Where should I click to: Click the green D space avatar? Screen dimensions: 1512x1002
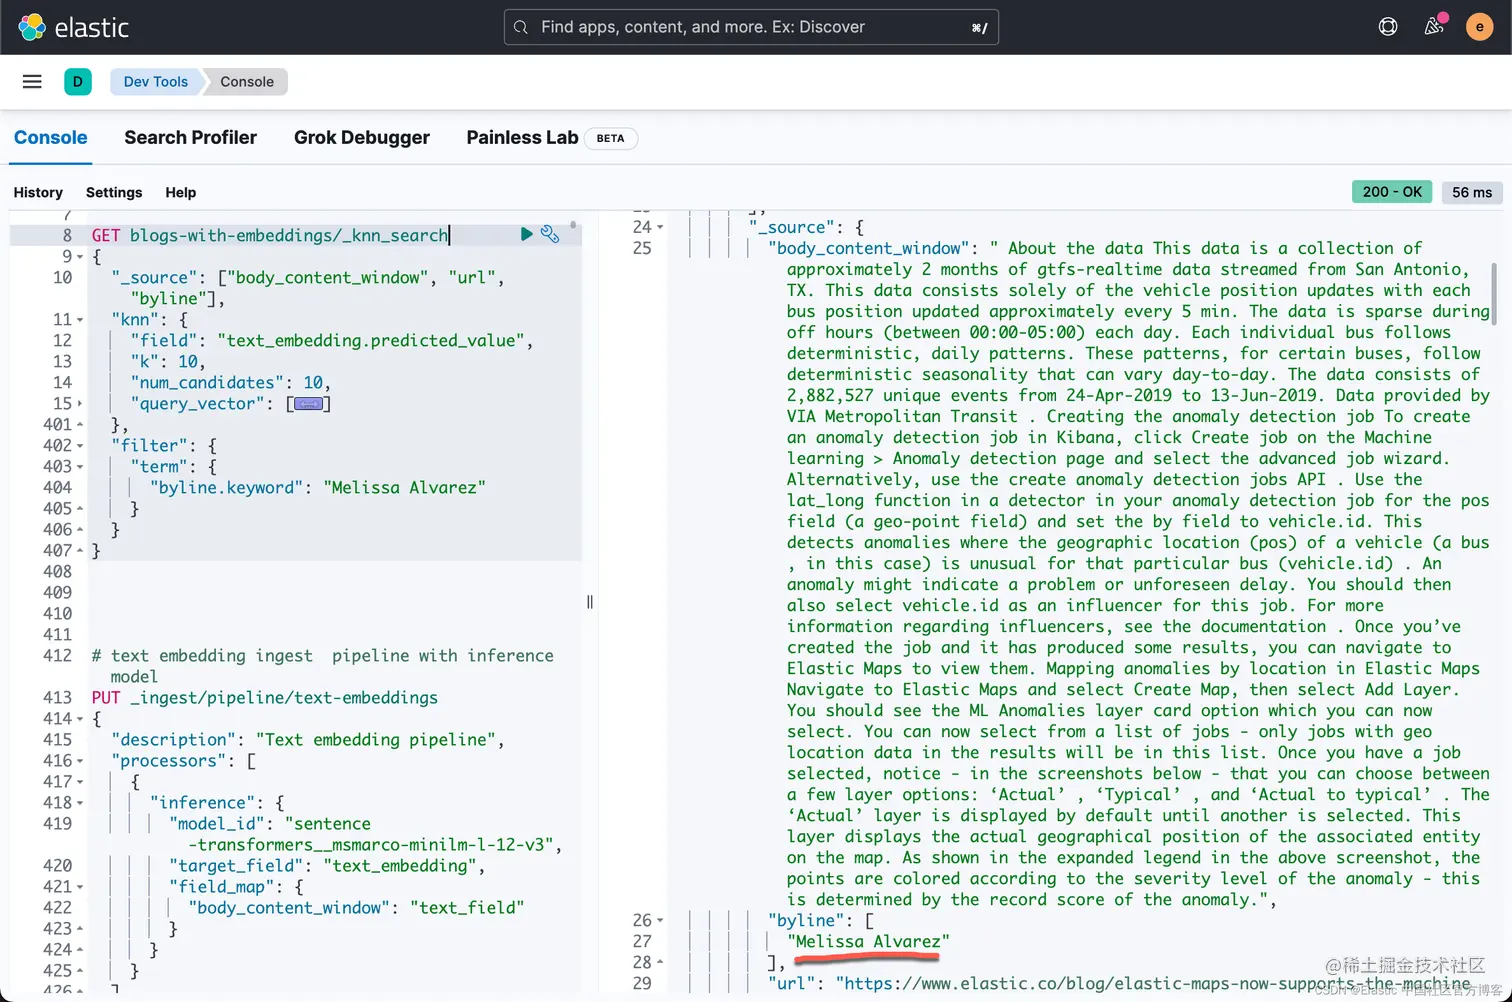pos(78,82)
